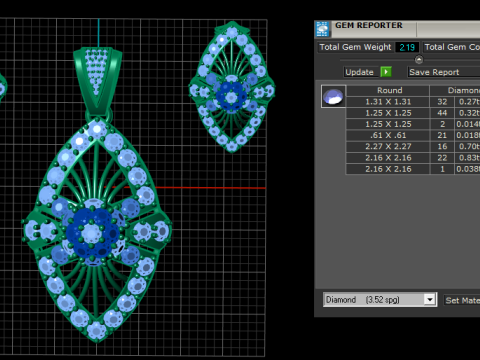This screenshot has height=360, width=480.
Task: Click the Update button label
Action: [359, 72]
